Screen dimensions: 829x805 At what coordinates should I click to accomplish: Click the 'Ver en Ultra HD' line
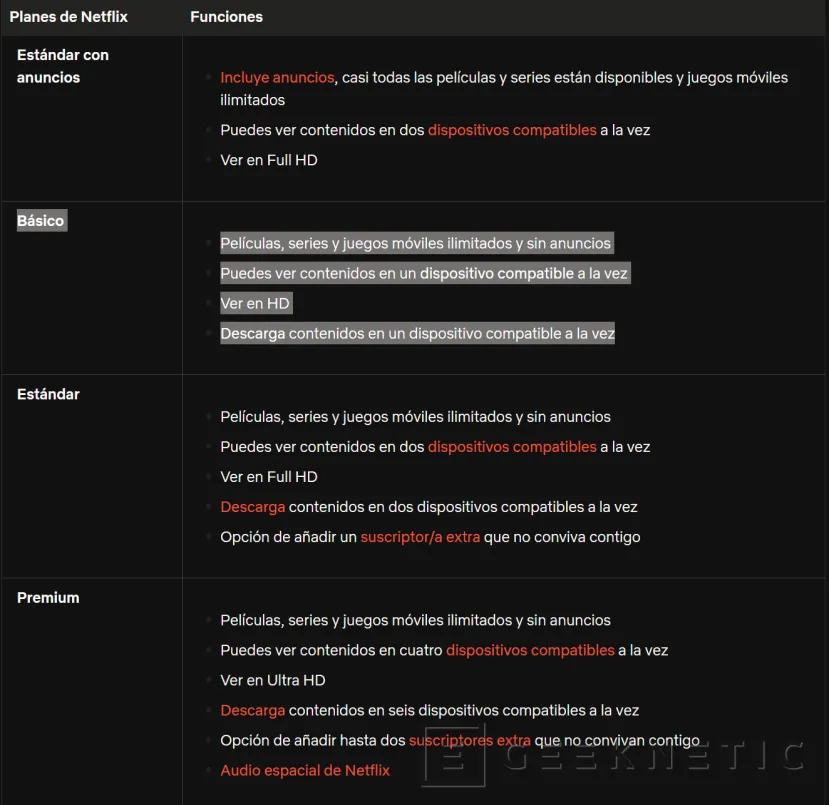[x=272, y=680]
